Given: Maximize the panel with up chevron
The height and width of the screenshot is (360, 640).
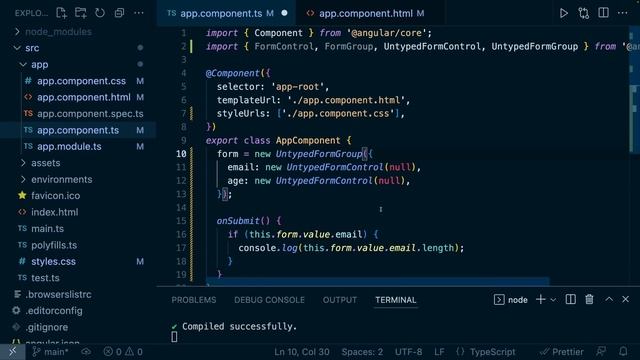Looking at the screenshot, I should pyautogui.click(x=609, y=299).
